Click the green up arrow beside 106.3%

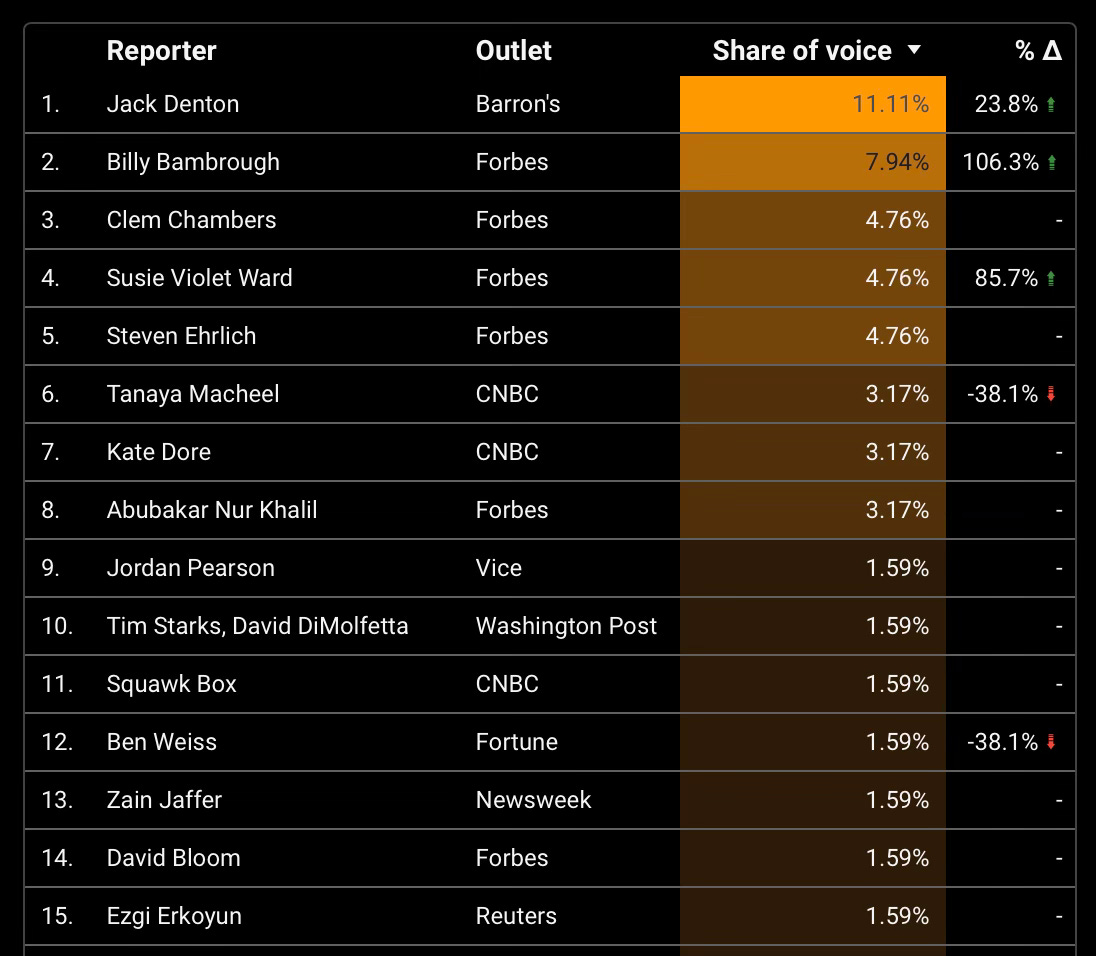[x=1051, y=162]
